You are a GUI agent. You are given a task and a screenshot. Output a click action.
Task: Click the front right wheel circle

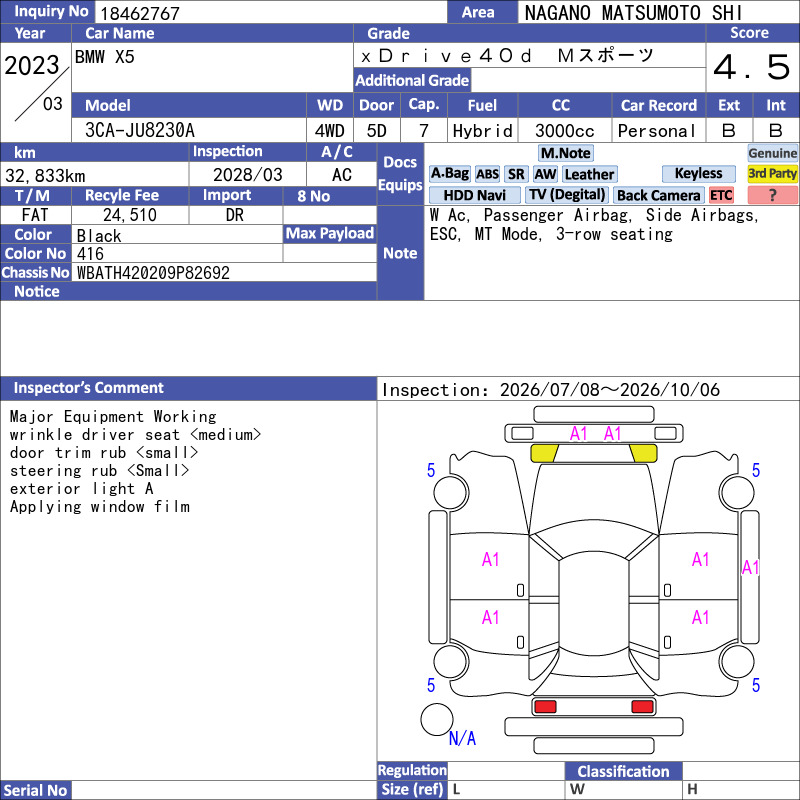point(737,492)
